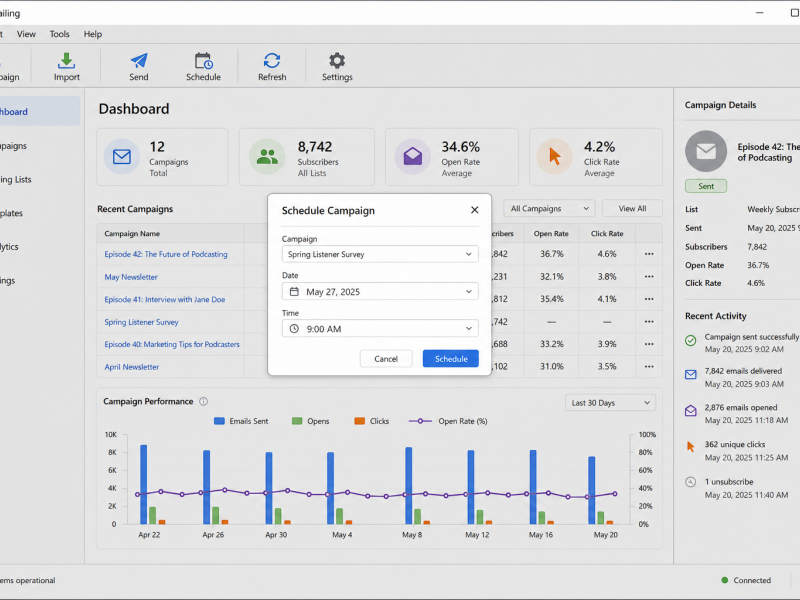Click the emails delivered envelope icon
The width and height of the screenshot is (800, 600).
click(x=690, y=375)
